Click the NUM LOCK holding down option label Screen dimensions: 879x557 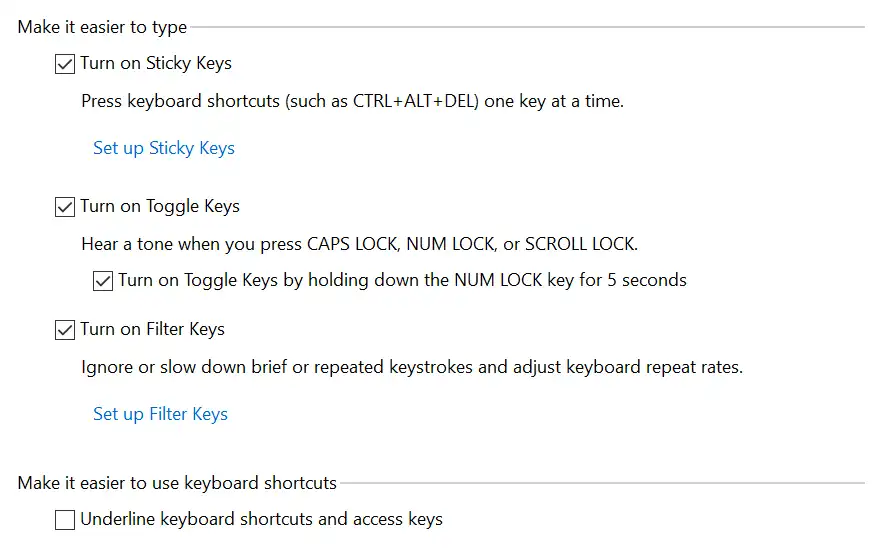point(402,280)
